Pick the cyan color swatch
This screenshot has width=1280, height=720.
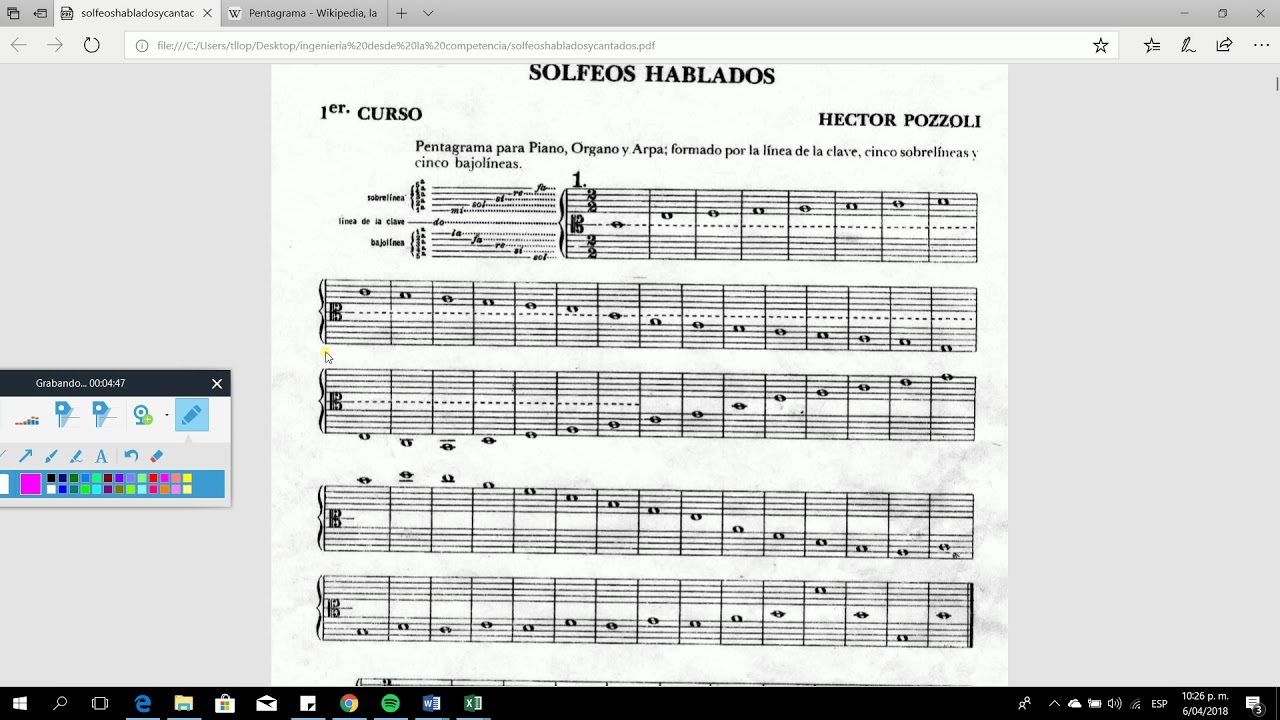(x=97, y=489)
